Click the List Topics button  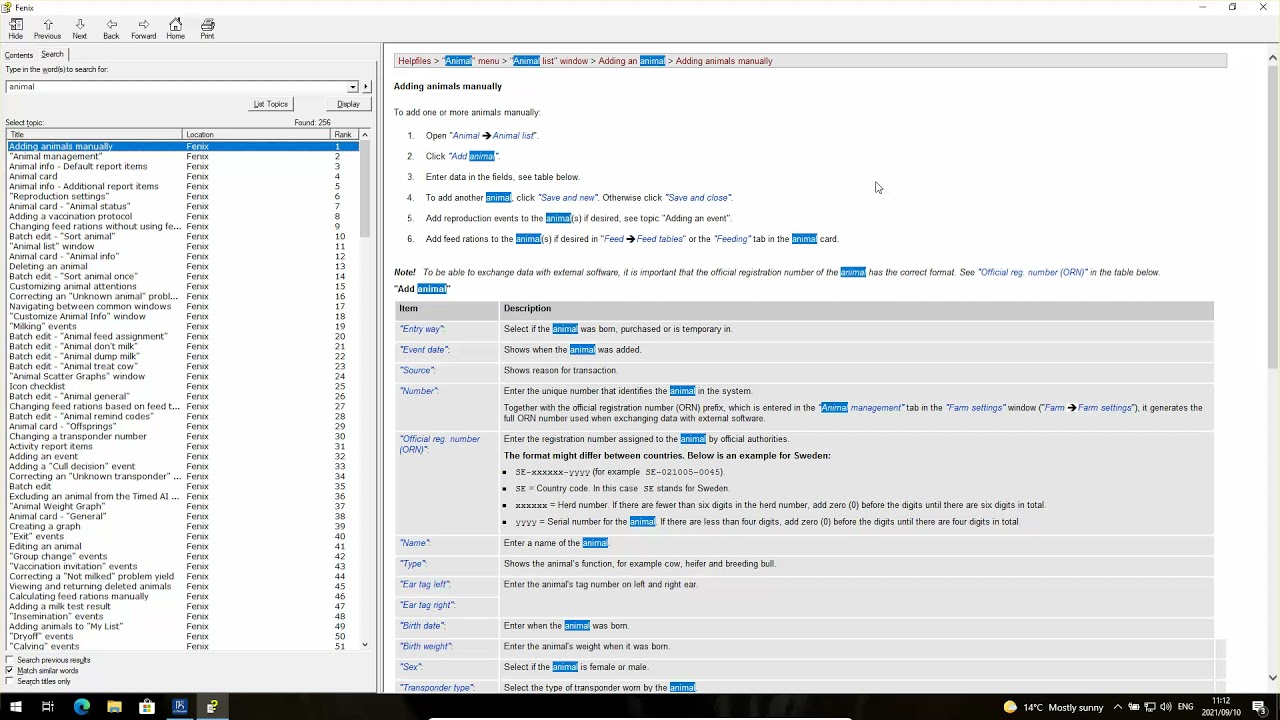click(x=271, y=104)
